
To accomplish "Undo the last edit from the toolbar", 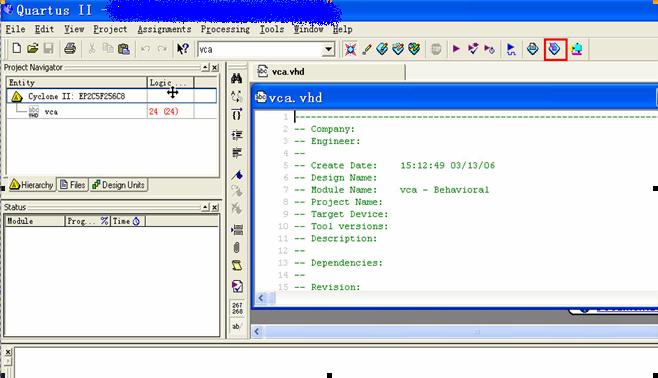I will click(x=146, y=49).
